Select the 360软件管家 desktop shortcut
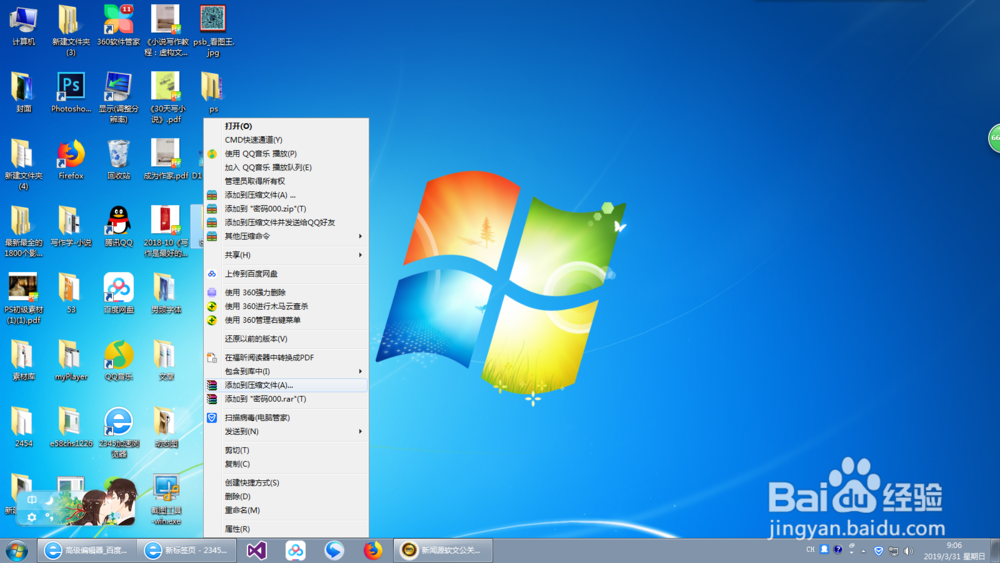This screenshot has width=1000, height=563. click(x=118, y=24)
